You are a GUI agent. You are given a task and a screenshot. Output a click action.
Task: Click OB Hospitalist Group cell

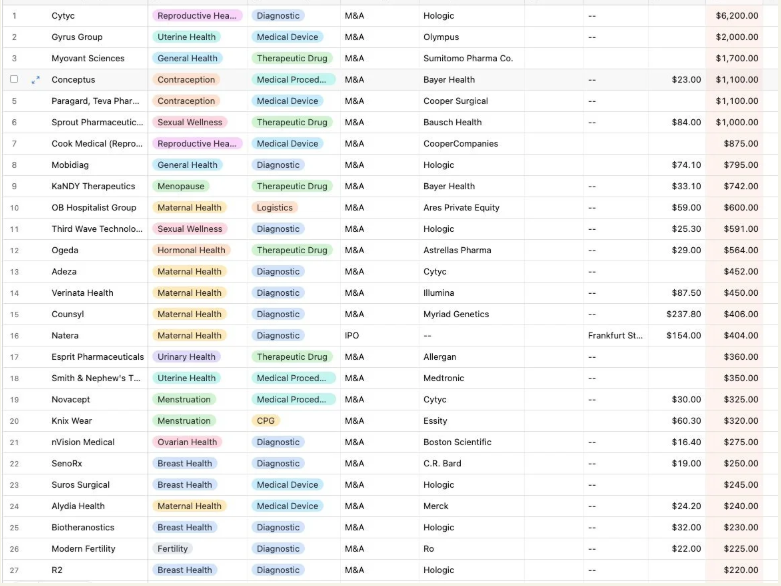[94, 208]
